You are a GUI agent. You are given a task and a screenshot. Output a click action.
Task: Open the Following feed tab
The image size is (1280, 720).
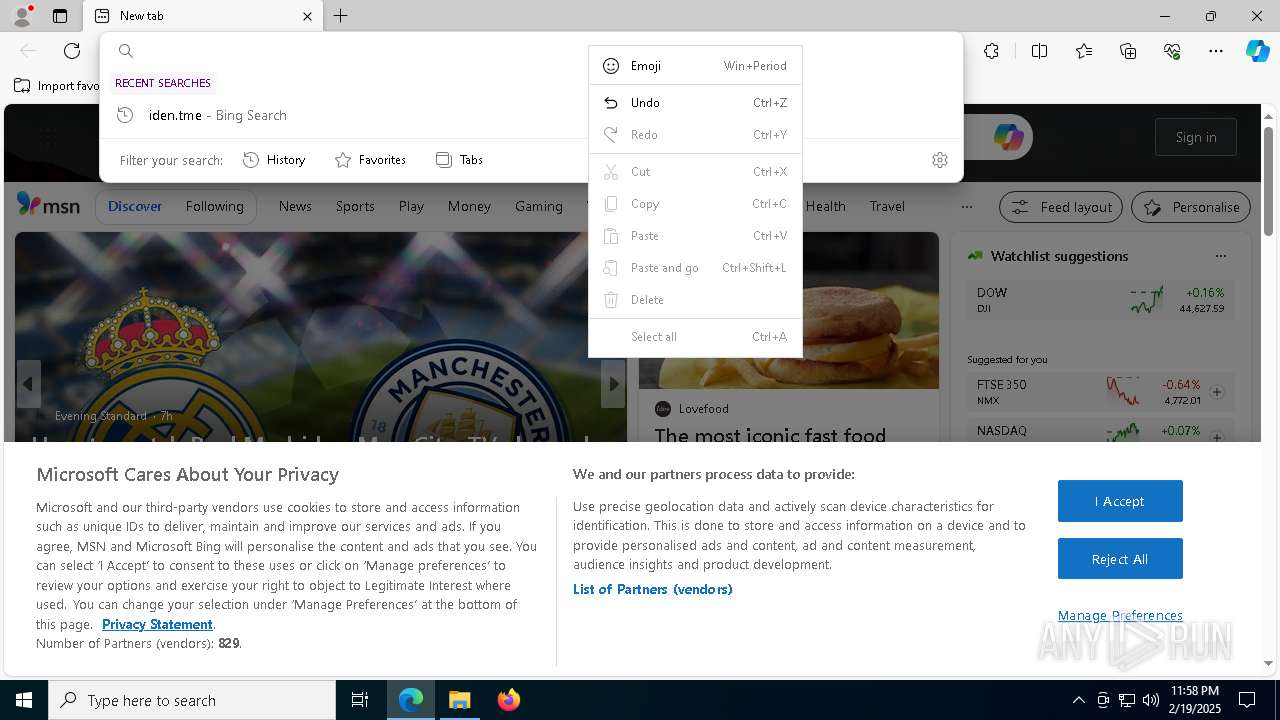pos(214,206)
